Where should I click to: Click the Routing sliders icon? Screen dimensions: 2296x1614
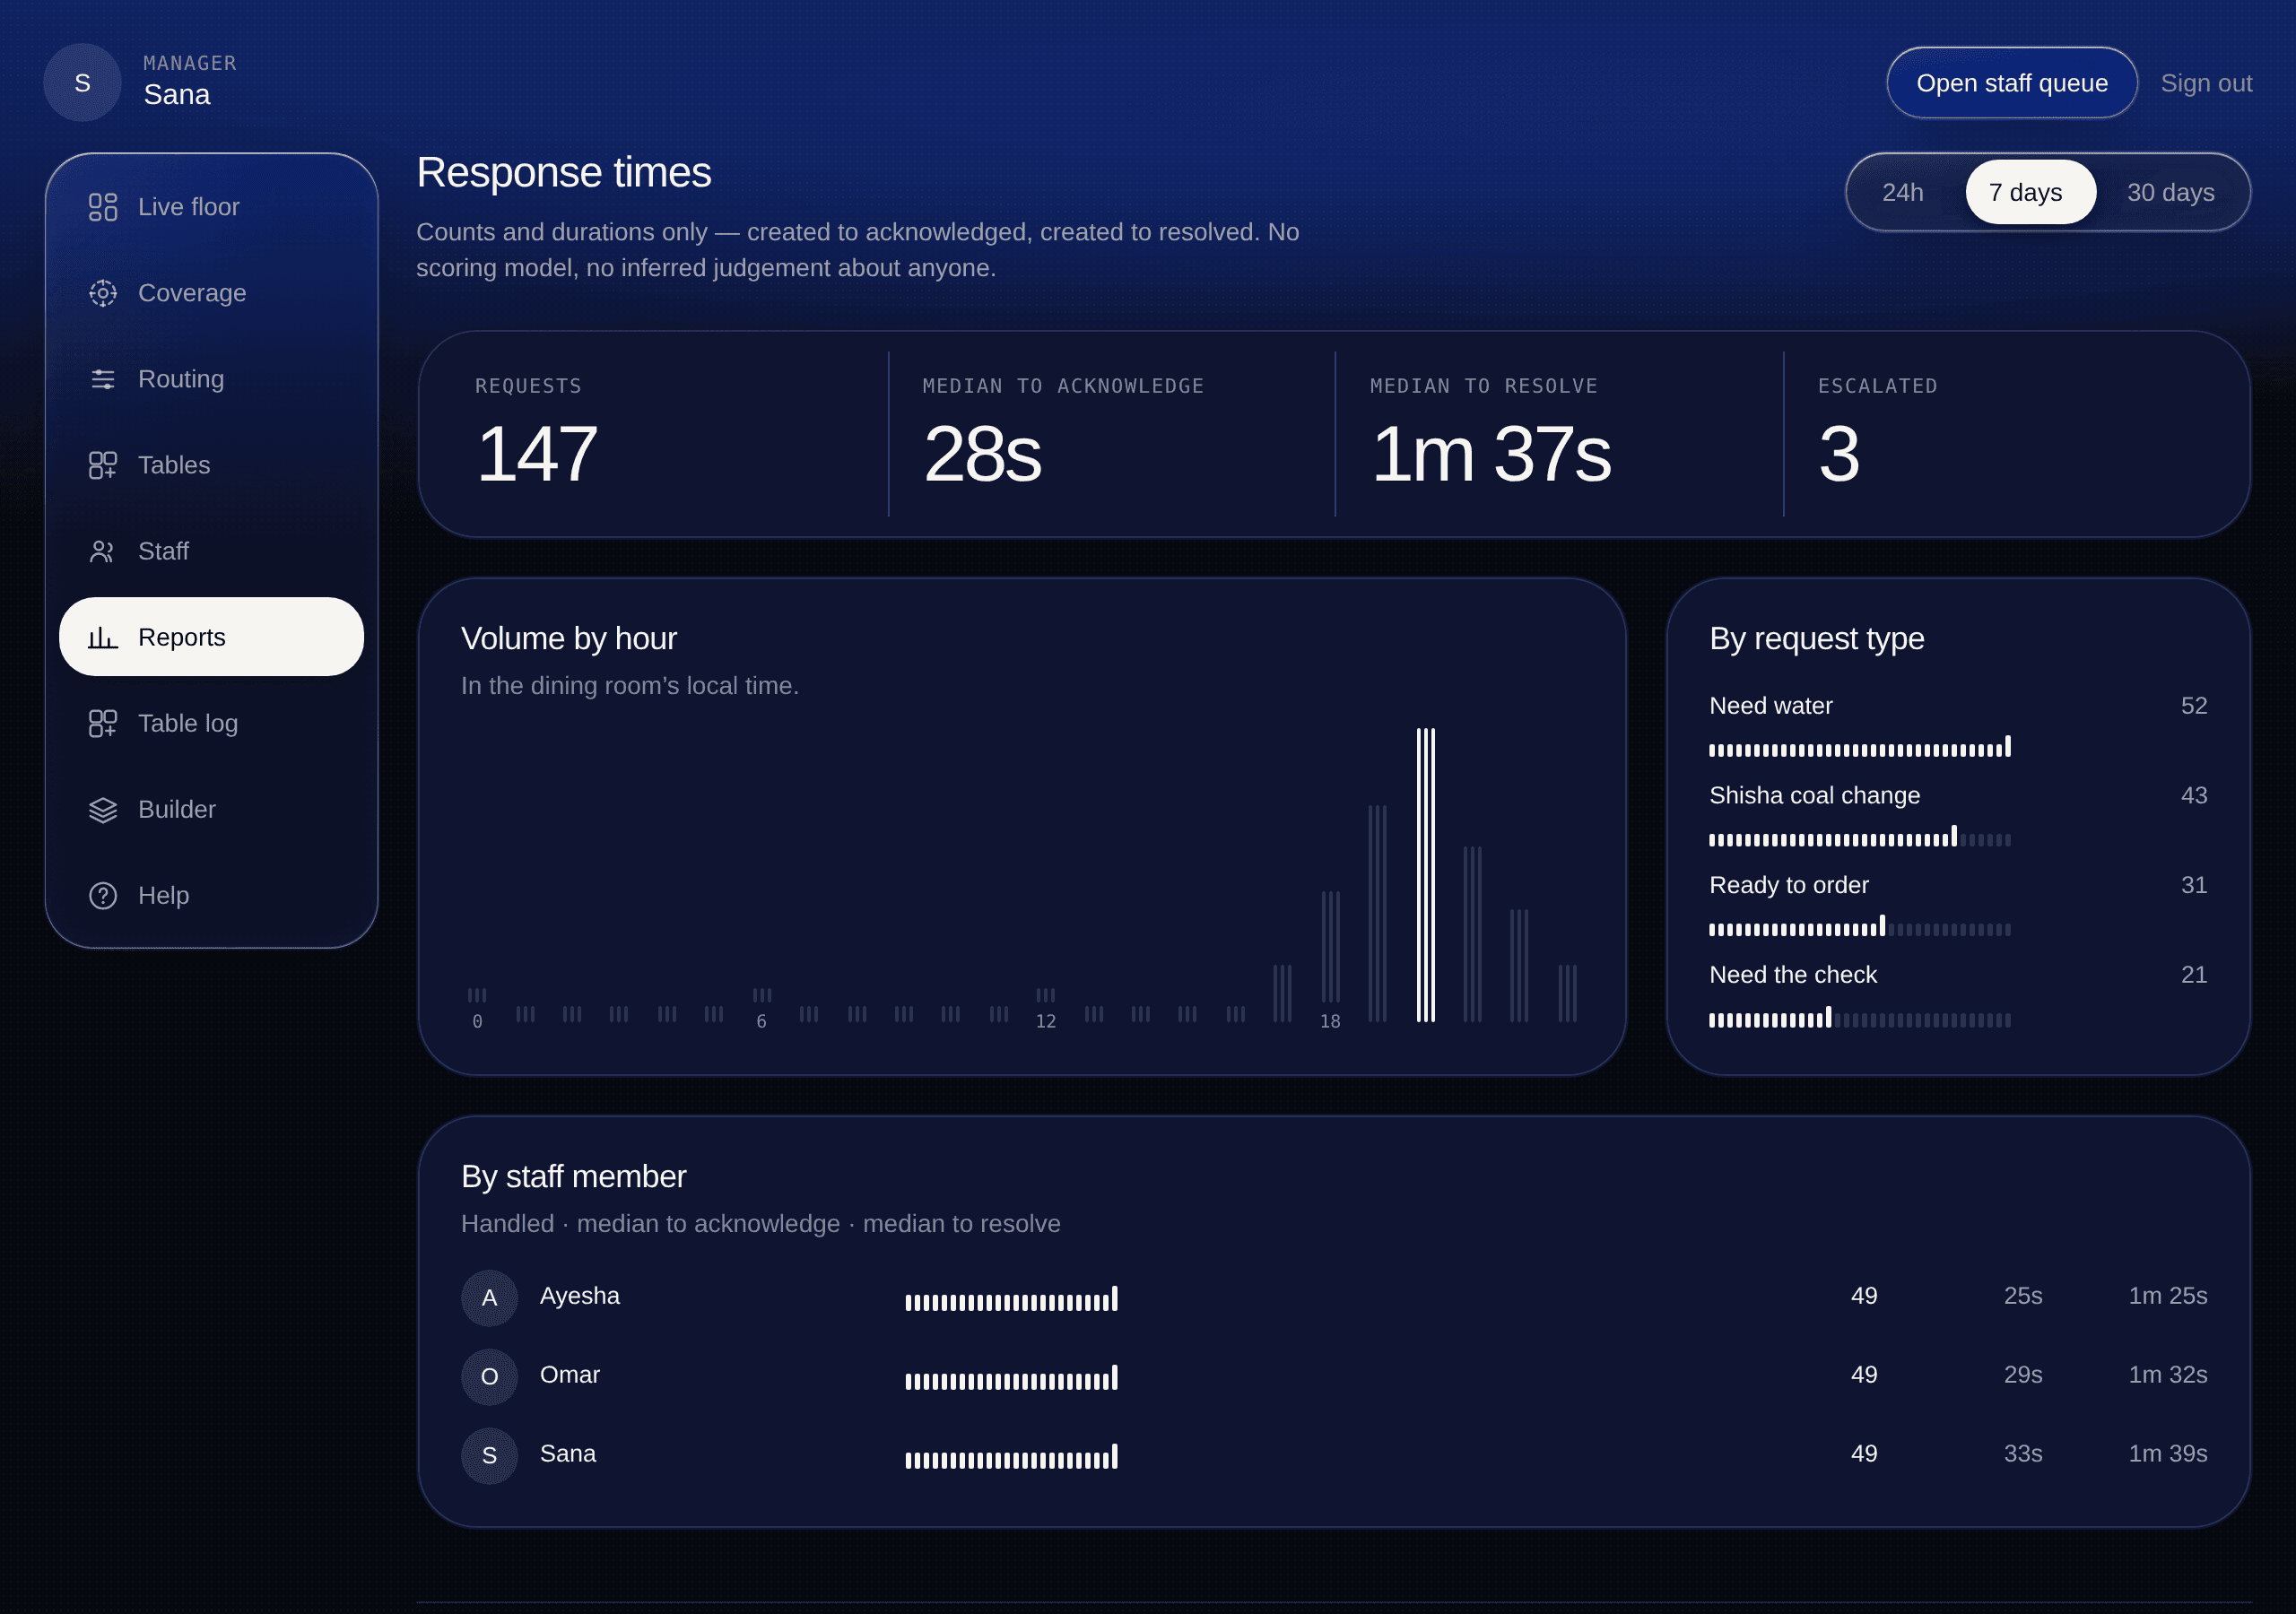103,379
